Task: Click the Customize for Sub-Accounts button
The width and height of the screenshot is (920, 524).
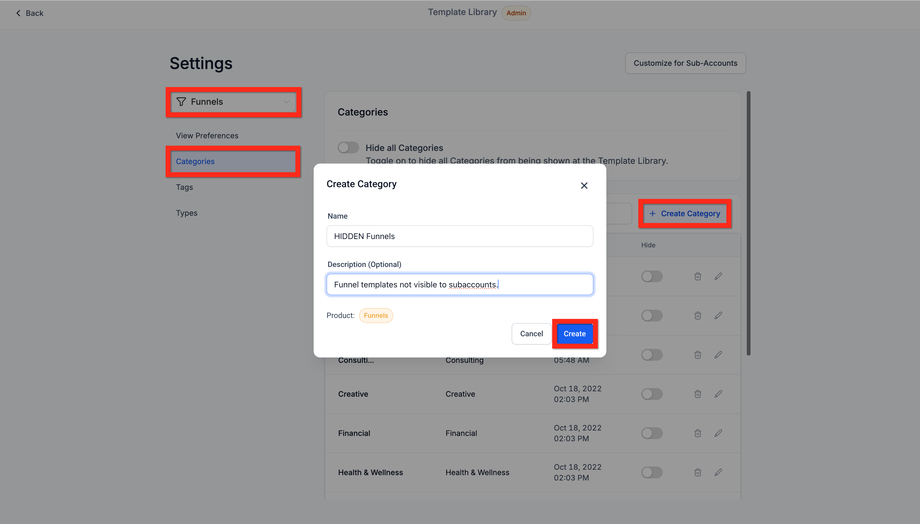Action: 685,63
